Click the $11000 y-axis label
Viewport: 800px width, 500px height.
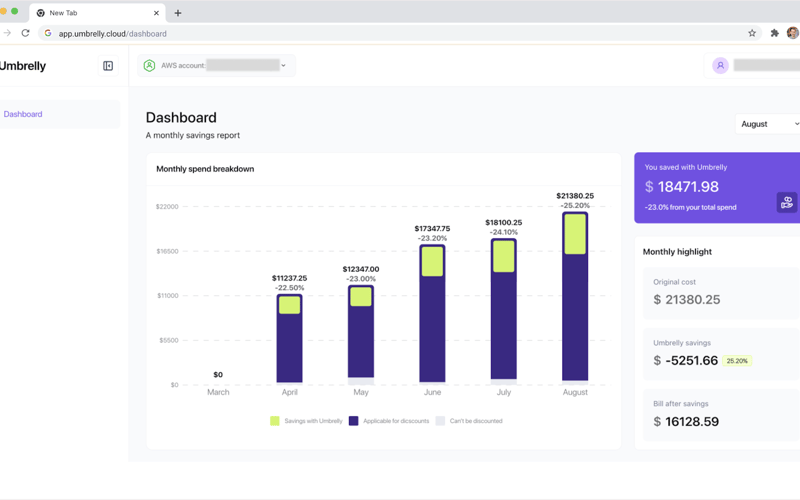click(x=167, y=295)
